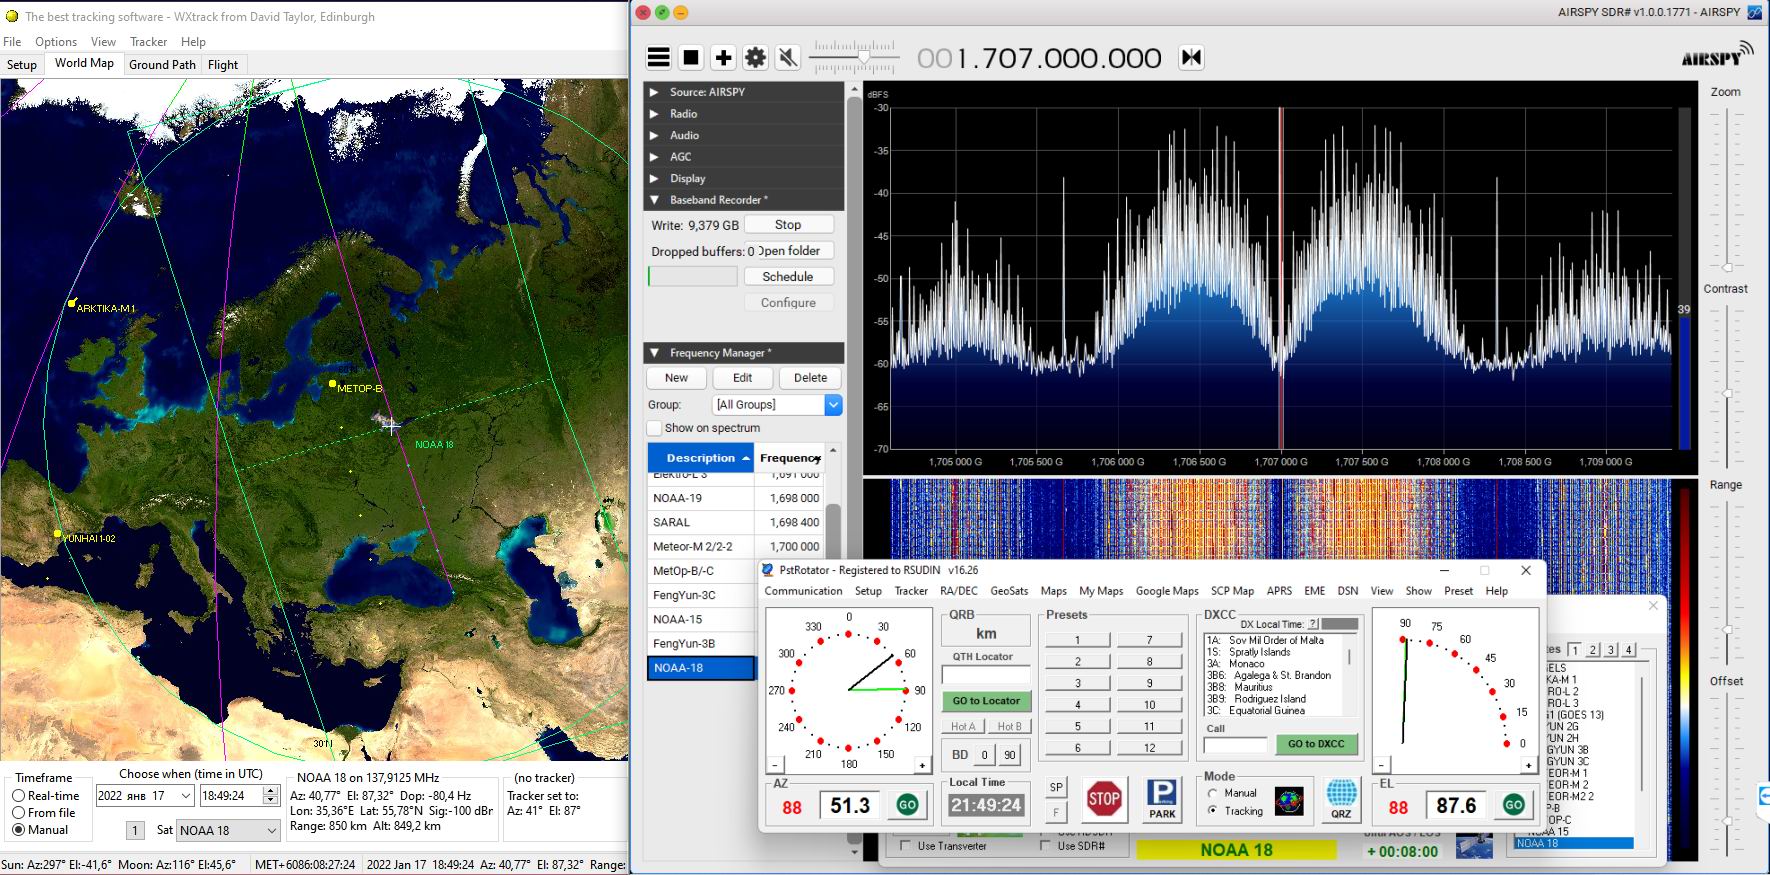Step up the 18:49:24 time spinner in WXtrack
This screenshot has width=1770, height=875.
tap(270, 791)
